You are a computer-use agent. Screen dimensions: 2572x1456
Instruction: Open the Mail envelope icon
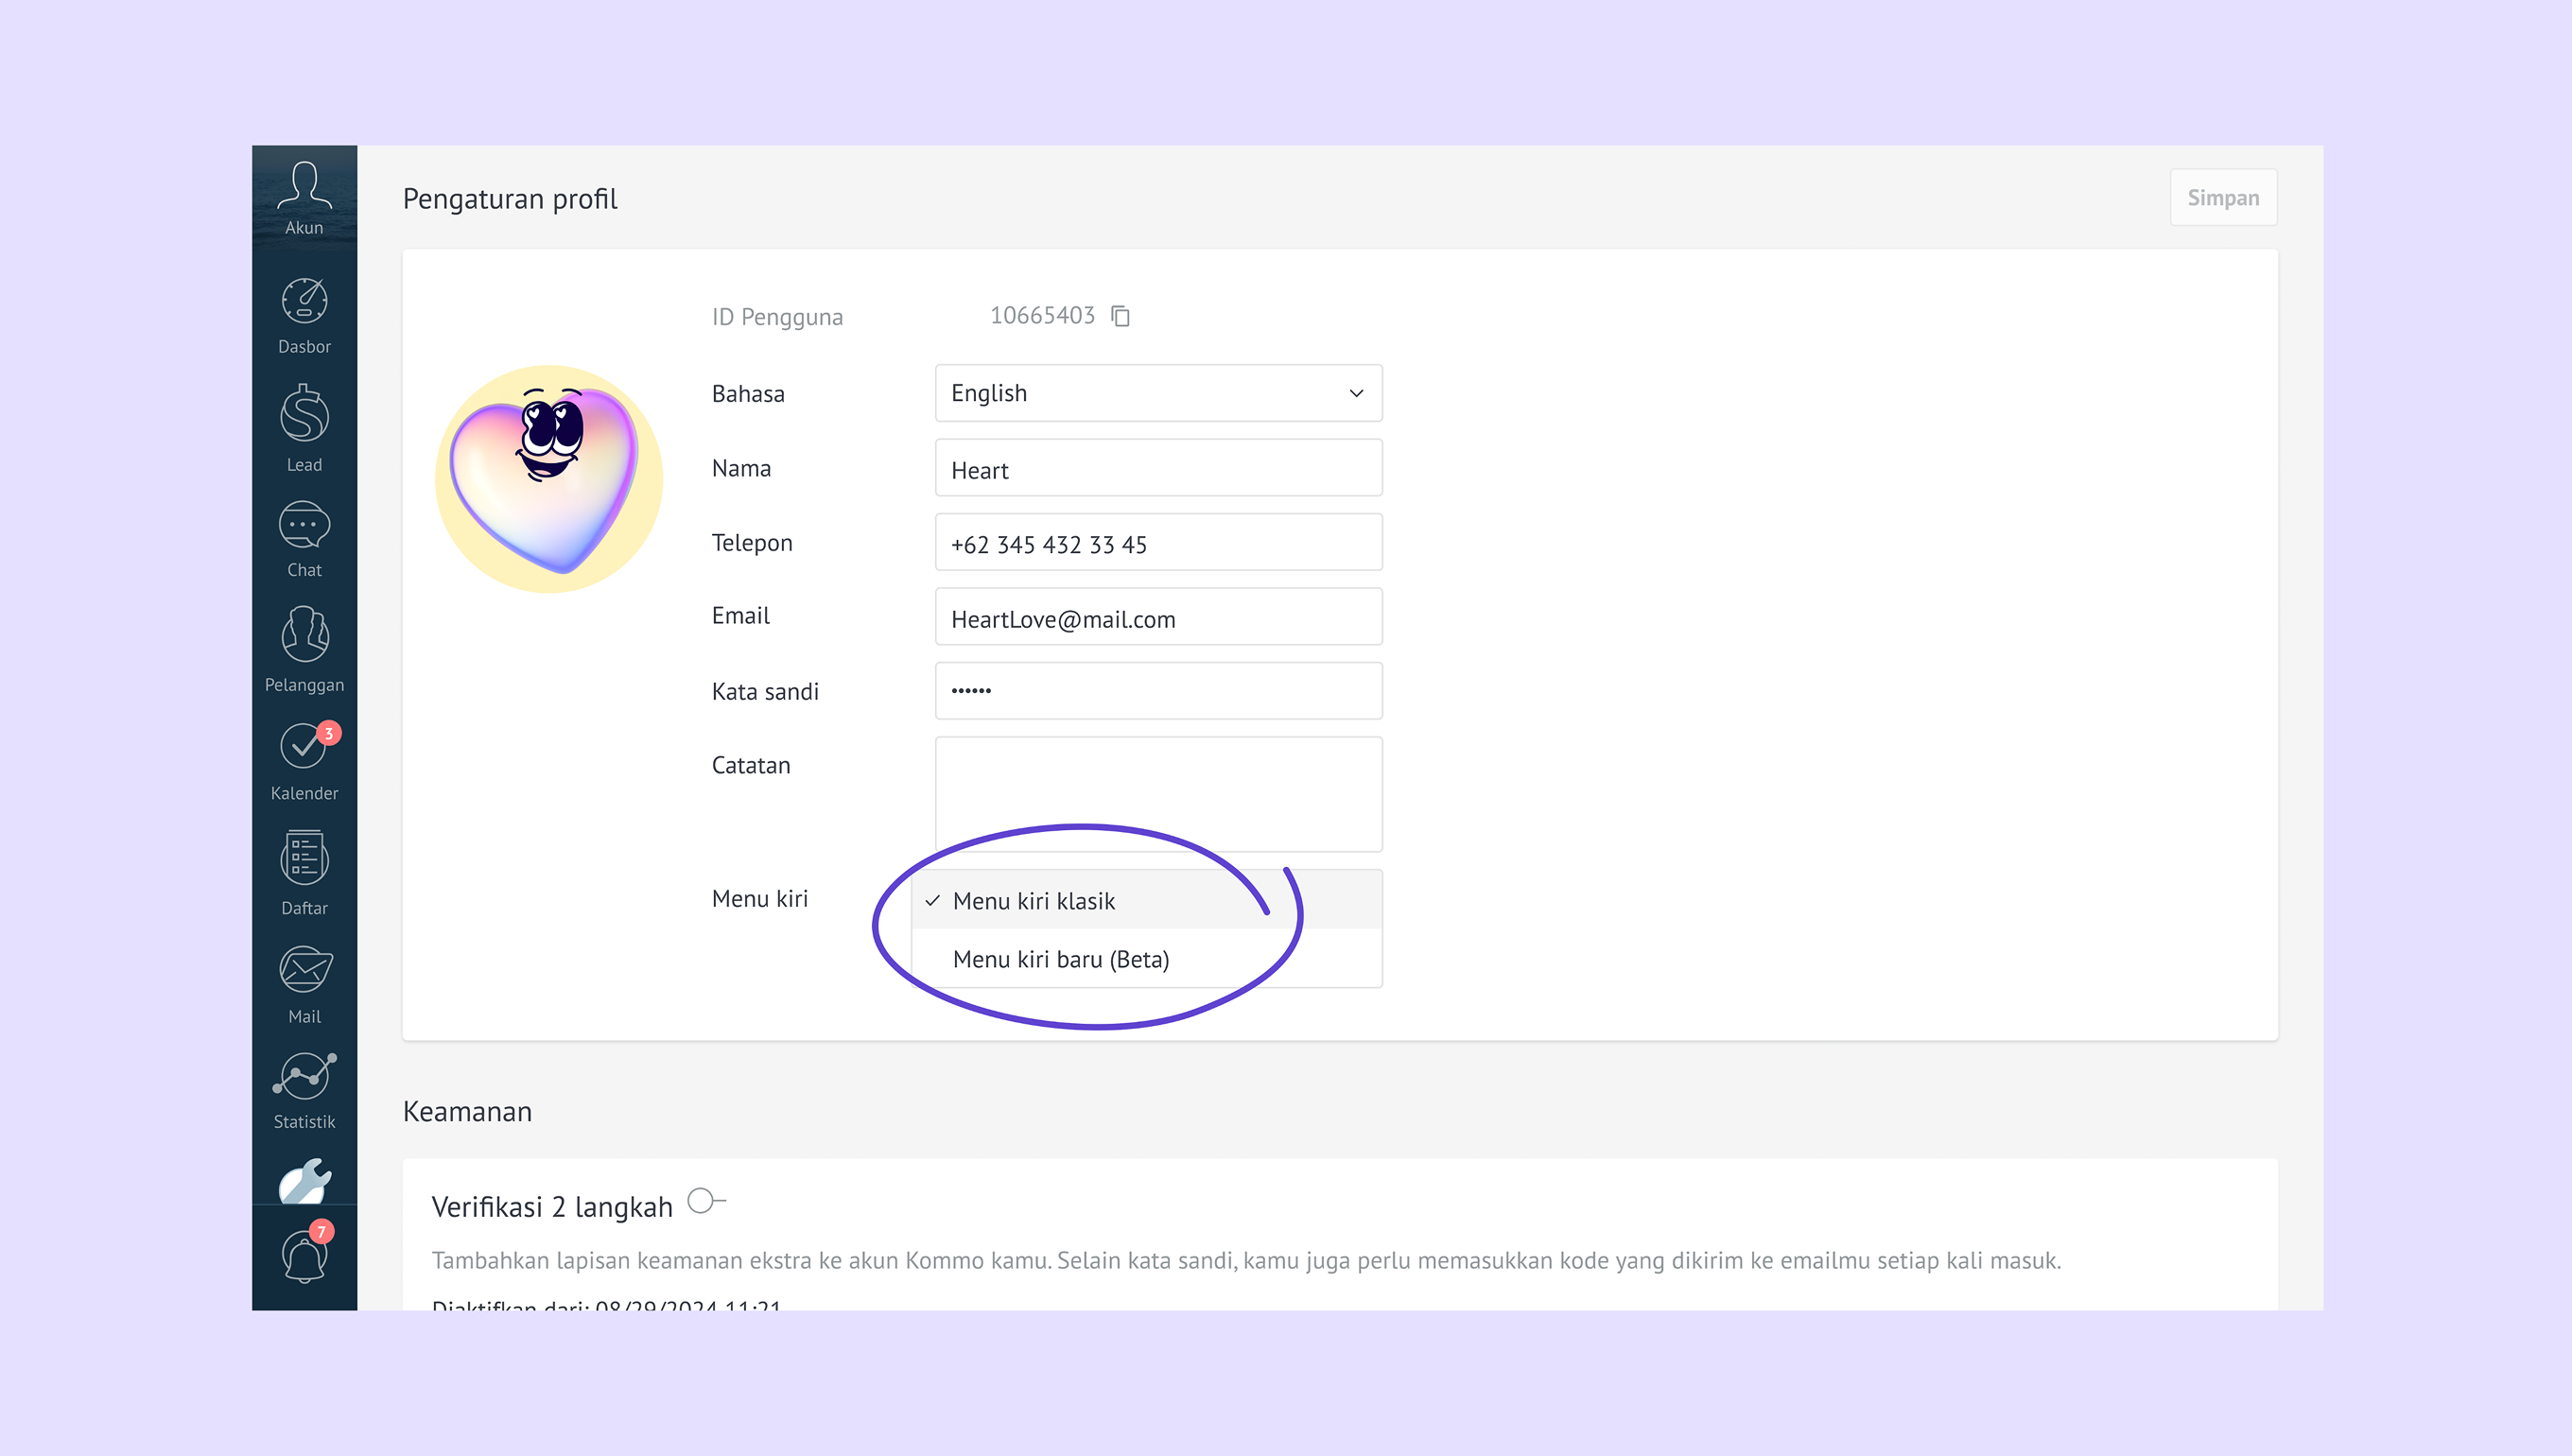click(x=304, y=984)
